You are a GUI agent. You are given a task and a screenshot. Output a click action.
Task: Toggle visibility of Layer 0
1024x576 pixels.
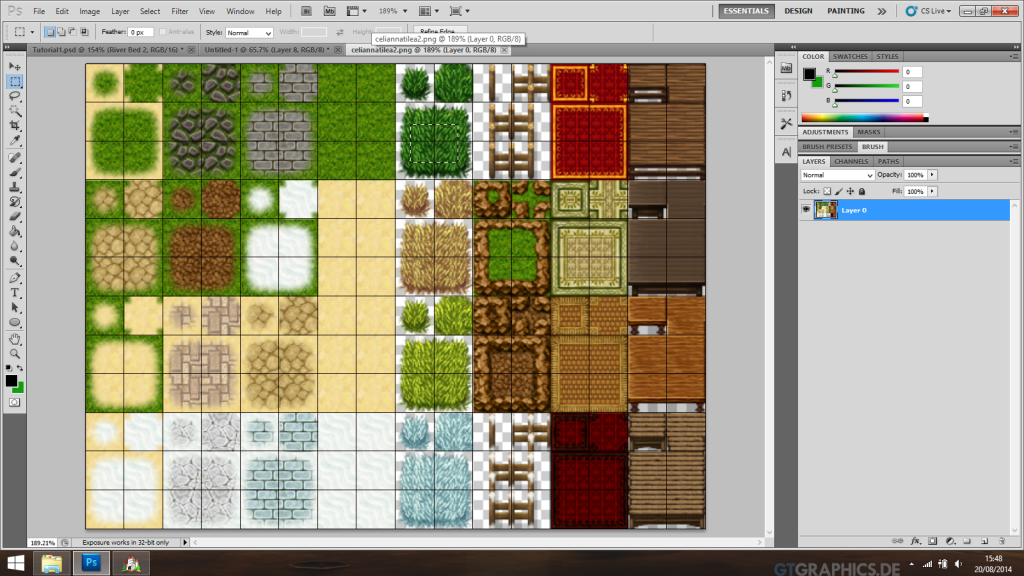pyautogui.click(x=806, y=210)
